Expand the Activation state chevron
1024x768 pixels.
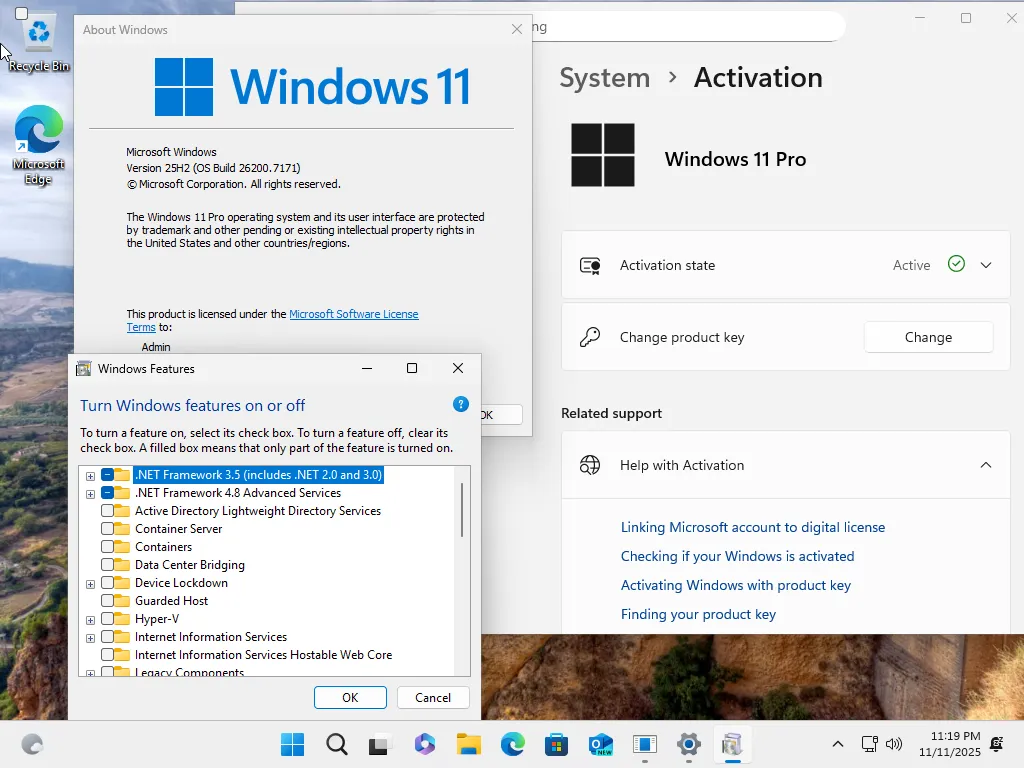click(x=985, y=265)
